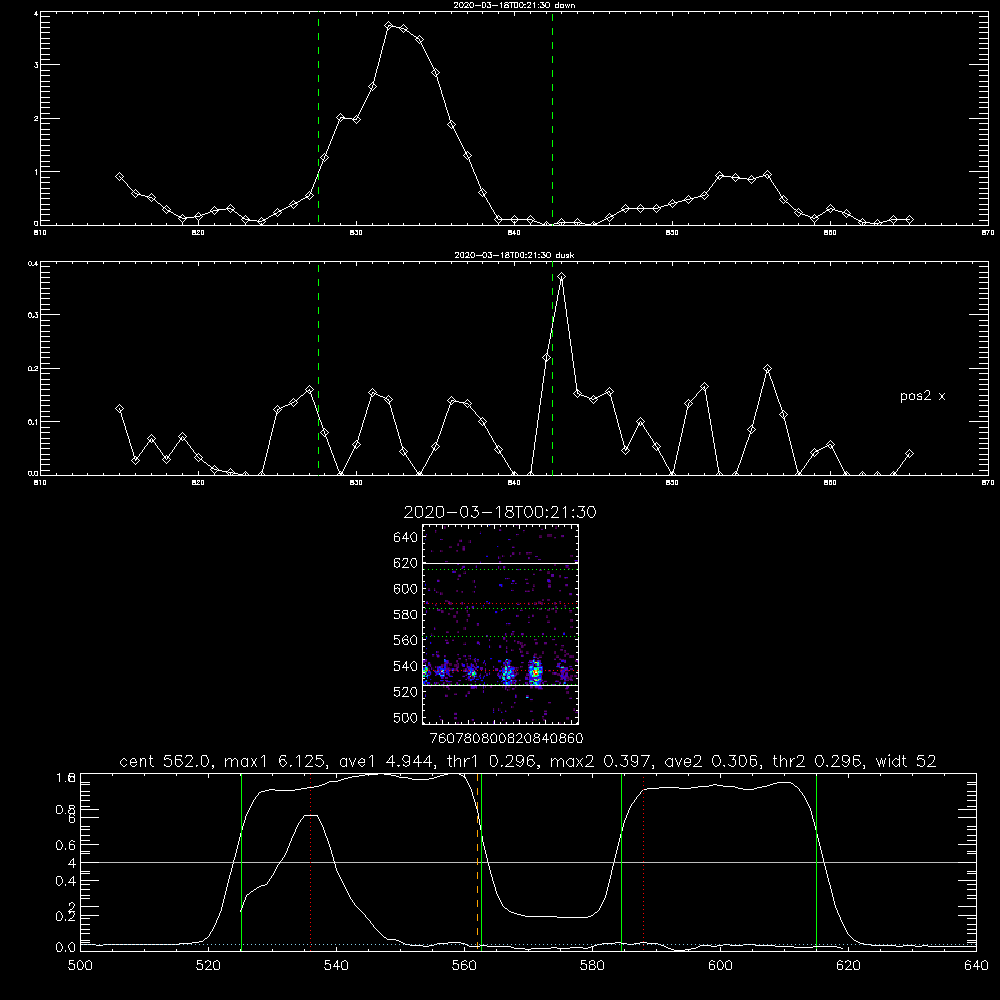Viewport: 1000px width, 1000px height.
Task: Select the "540" label on the color image y-axis
Action: (x=406, y=666)
